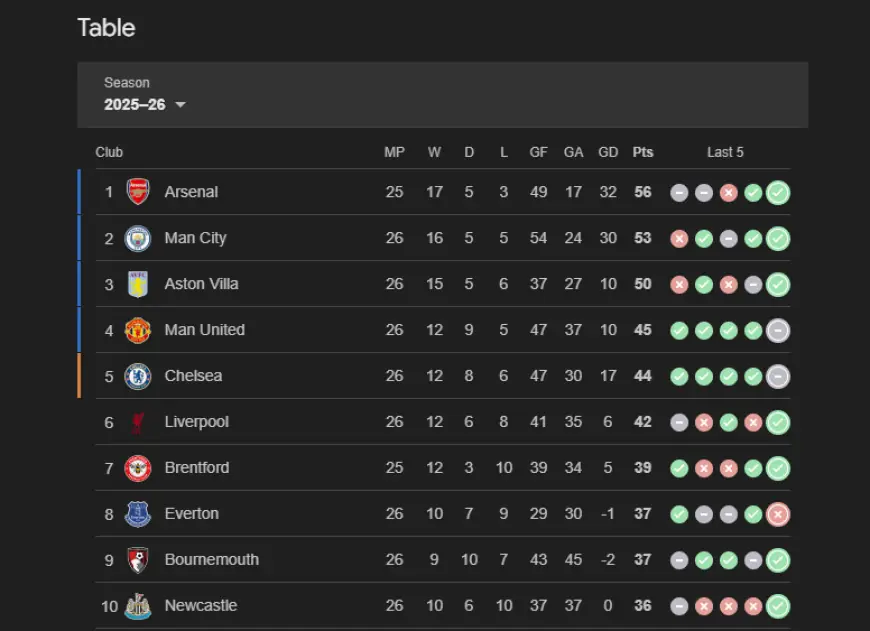Select the Everton crest
The height and width of the screenshot is (631, 870).
137,514
